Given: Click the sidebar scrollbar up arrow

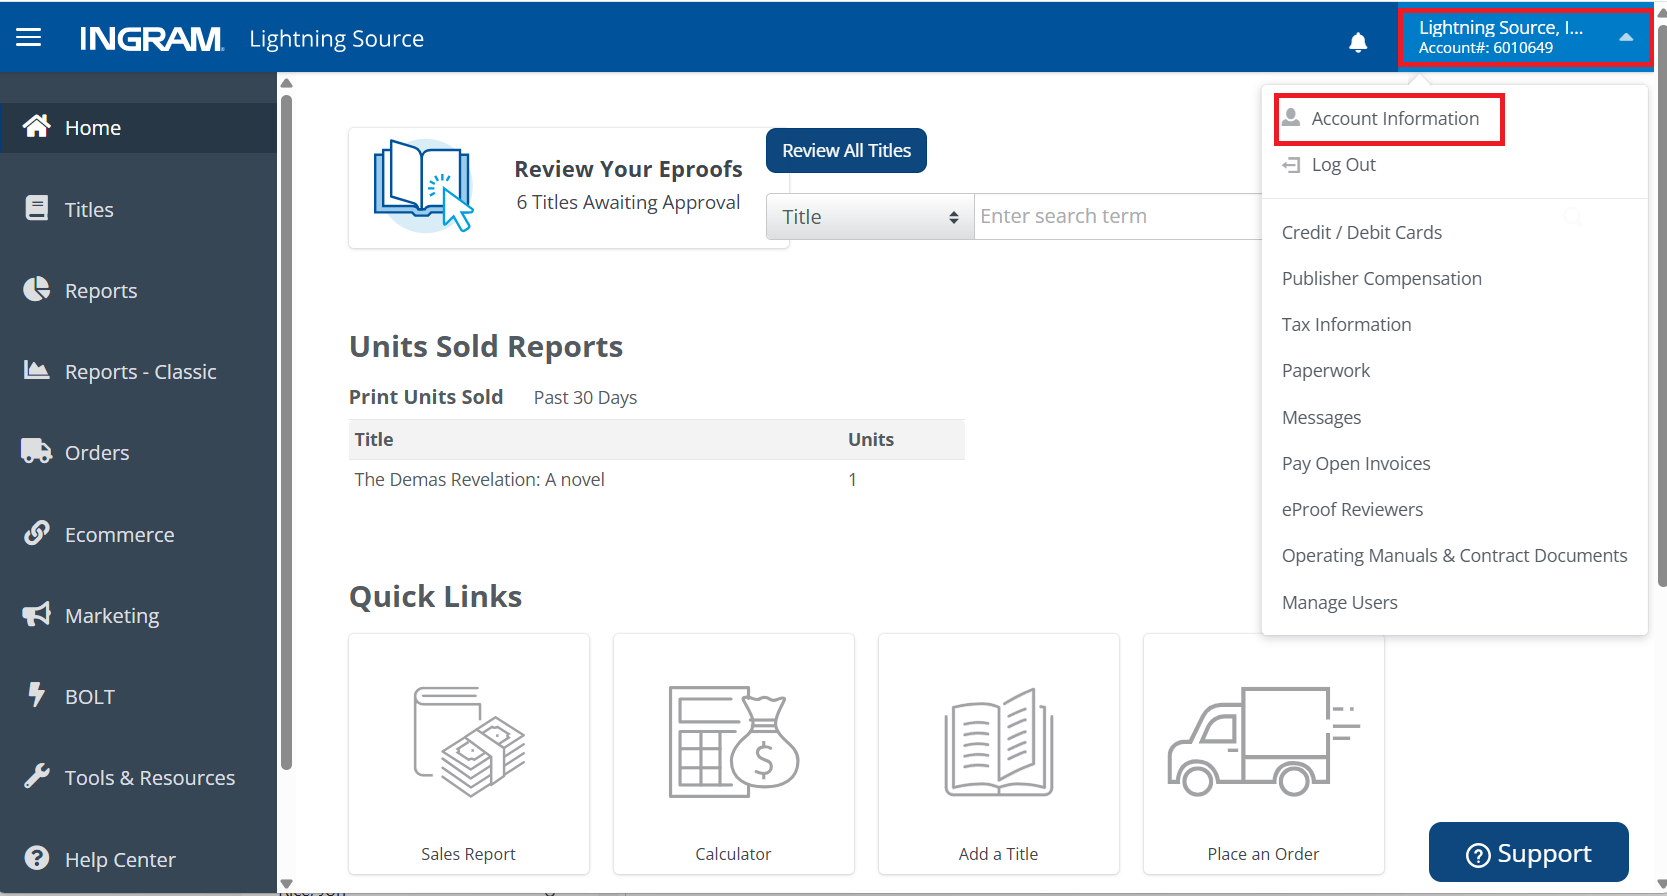Looking at the screenshot, I should coord(287,83).
